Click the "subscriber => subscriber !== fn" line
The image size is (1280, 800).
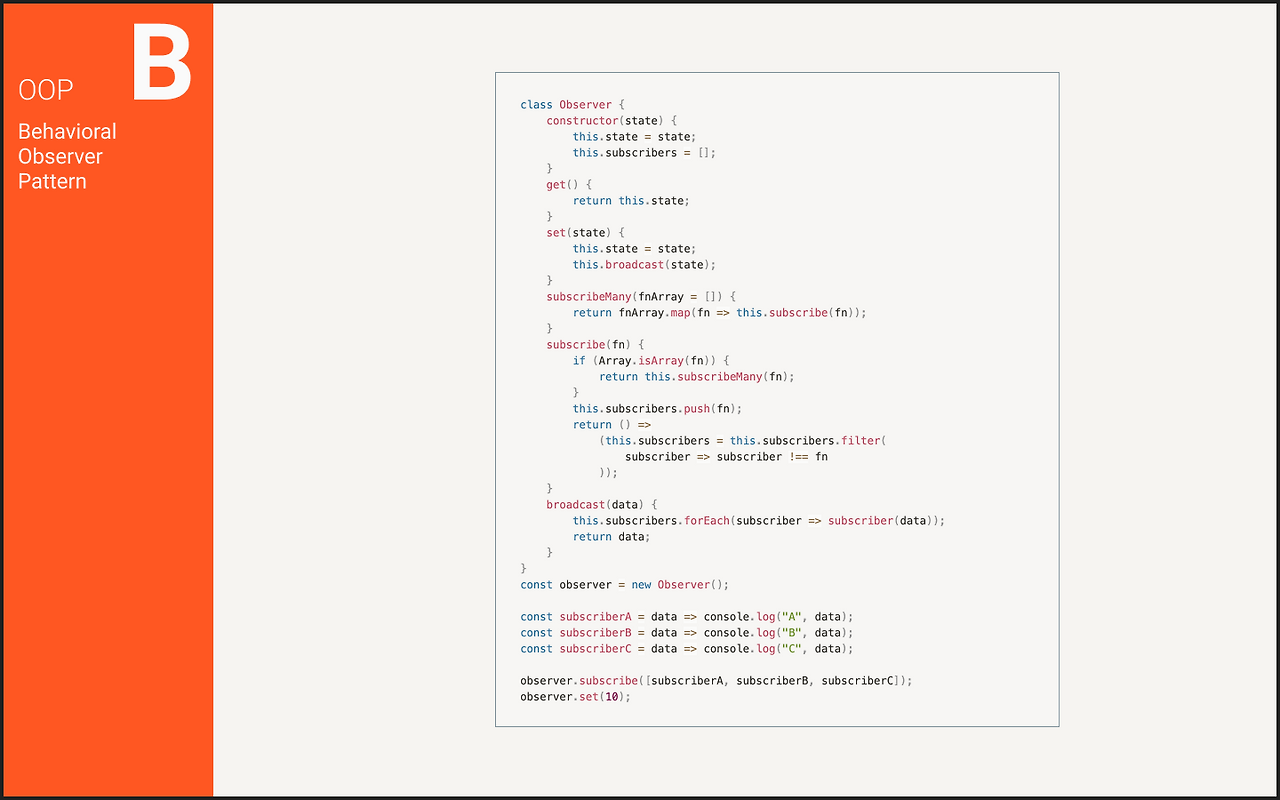[x=726, y=457]
